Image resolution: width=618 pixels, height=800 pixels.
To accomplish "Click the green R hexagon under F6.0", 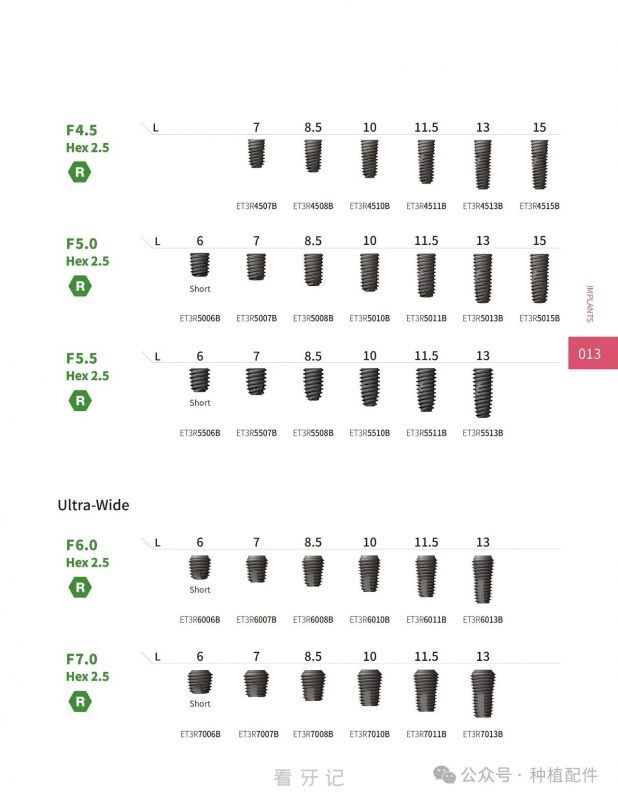I will [80, 587].
